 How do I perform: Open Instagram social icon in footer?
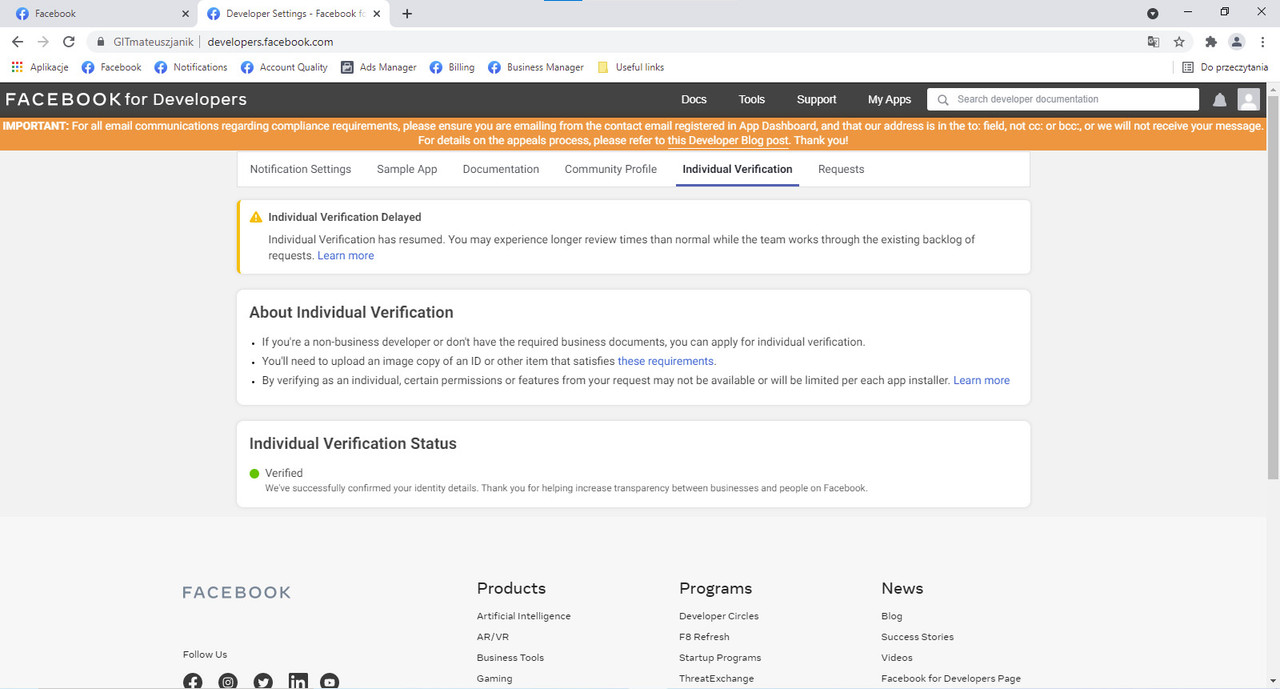pos(228,681)
